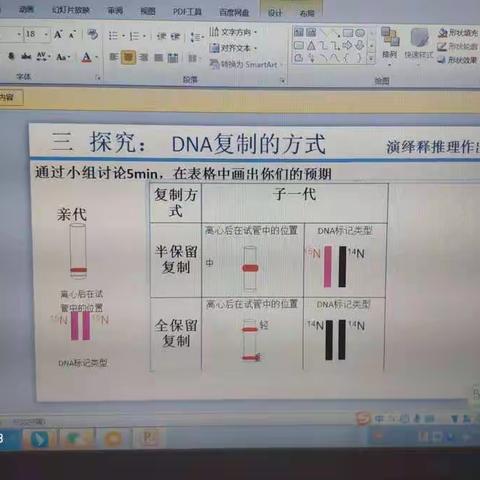
Task: Click the numbered list icon
Action: (134, 36)
